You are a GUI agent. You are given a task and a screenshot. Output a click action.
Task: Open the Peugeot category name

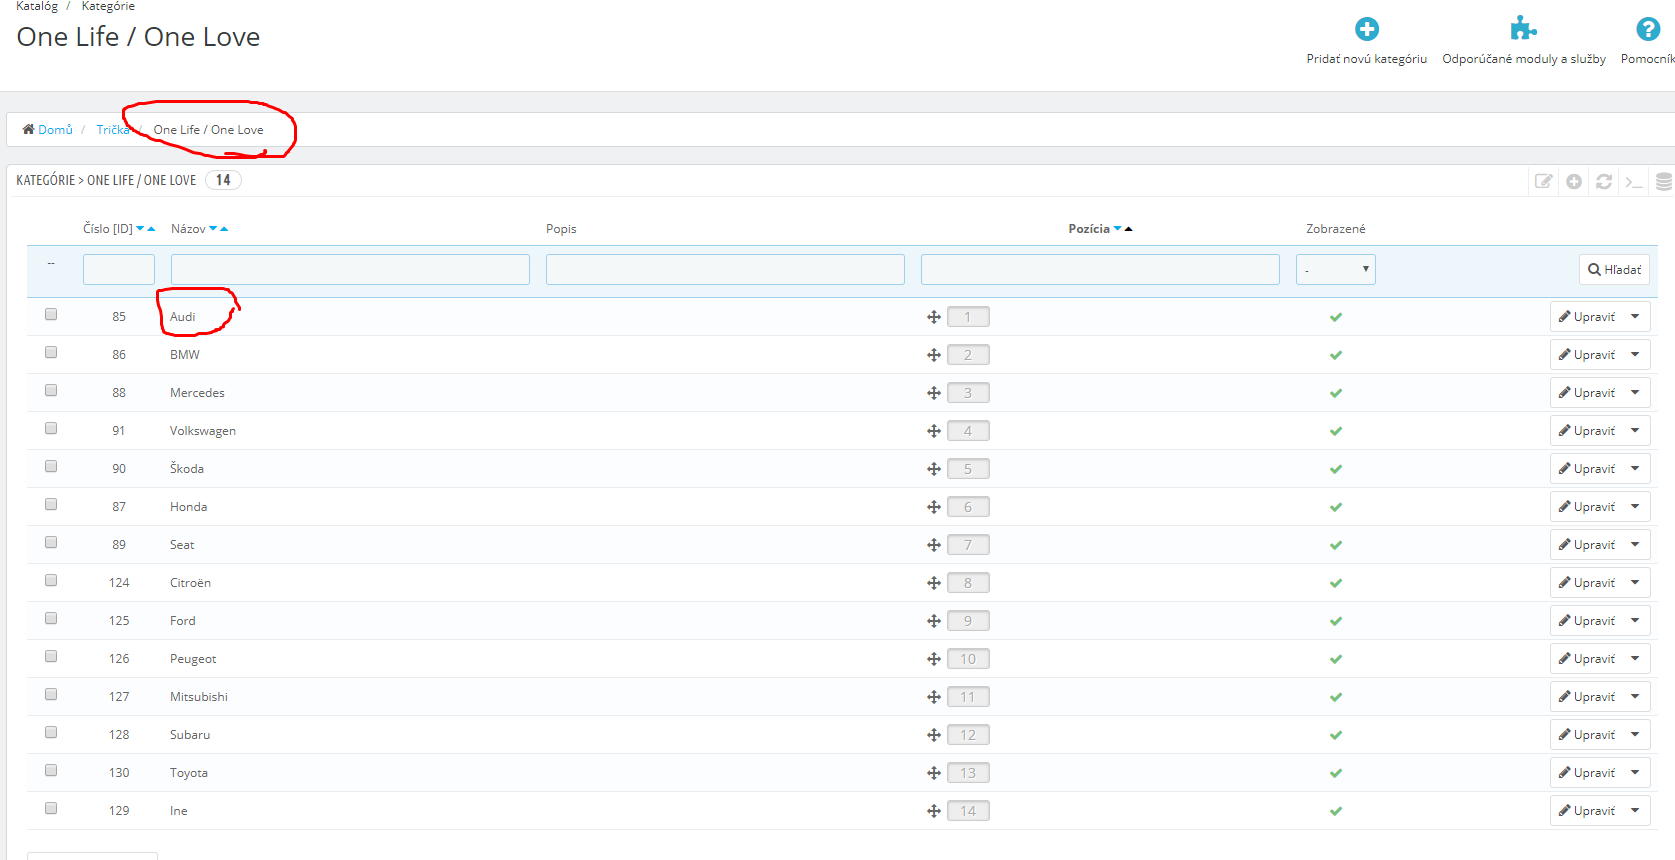(193, 659)
